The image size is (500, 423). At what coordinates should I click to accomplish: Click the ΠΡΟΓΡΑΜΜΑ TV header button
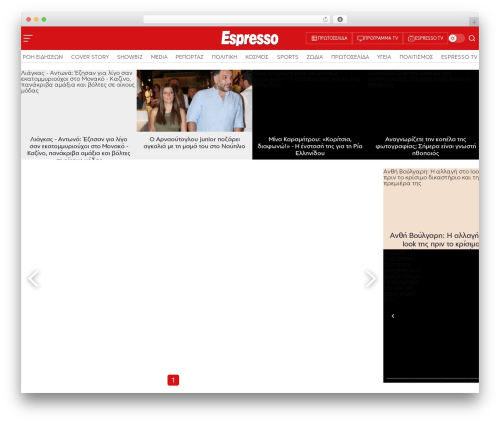[x=377, y=38]
